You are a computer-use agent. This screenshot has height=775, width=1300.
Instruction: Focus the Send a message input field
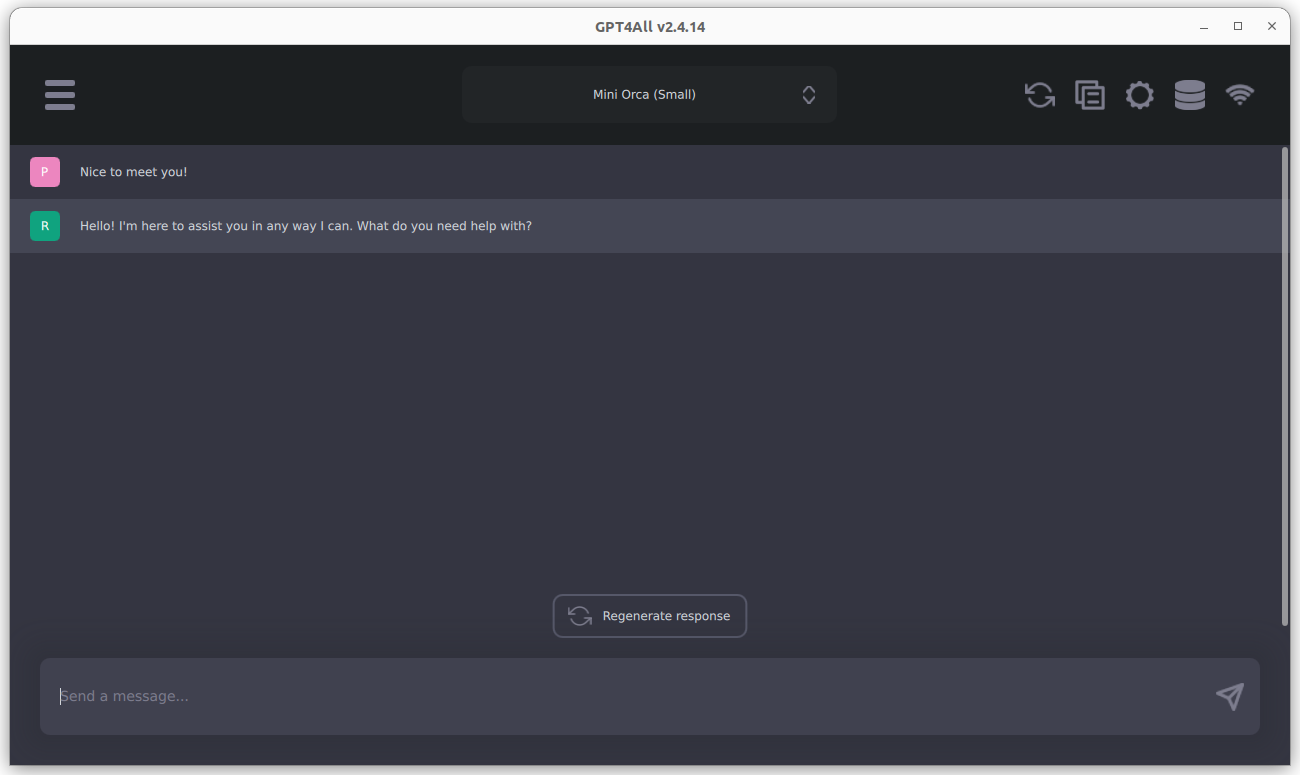(x=620, y=696)
